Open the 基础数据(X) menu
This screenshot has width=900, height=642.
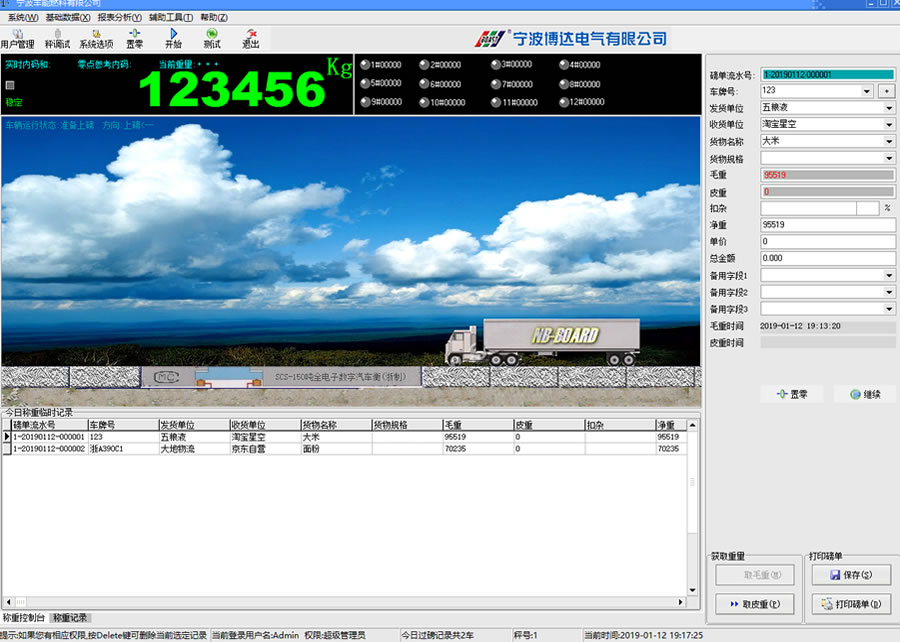click(x=68, y=18)
